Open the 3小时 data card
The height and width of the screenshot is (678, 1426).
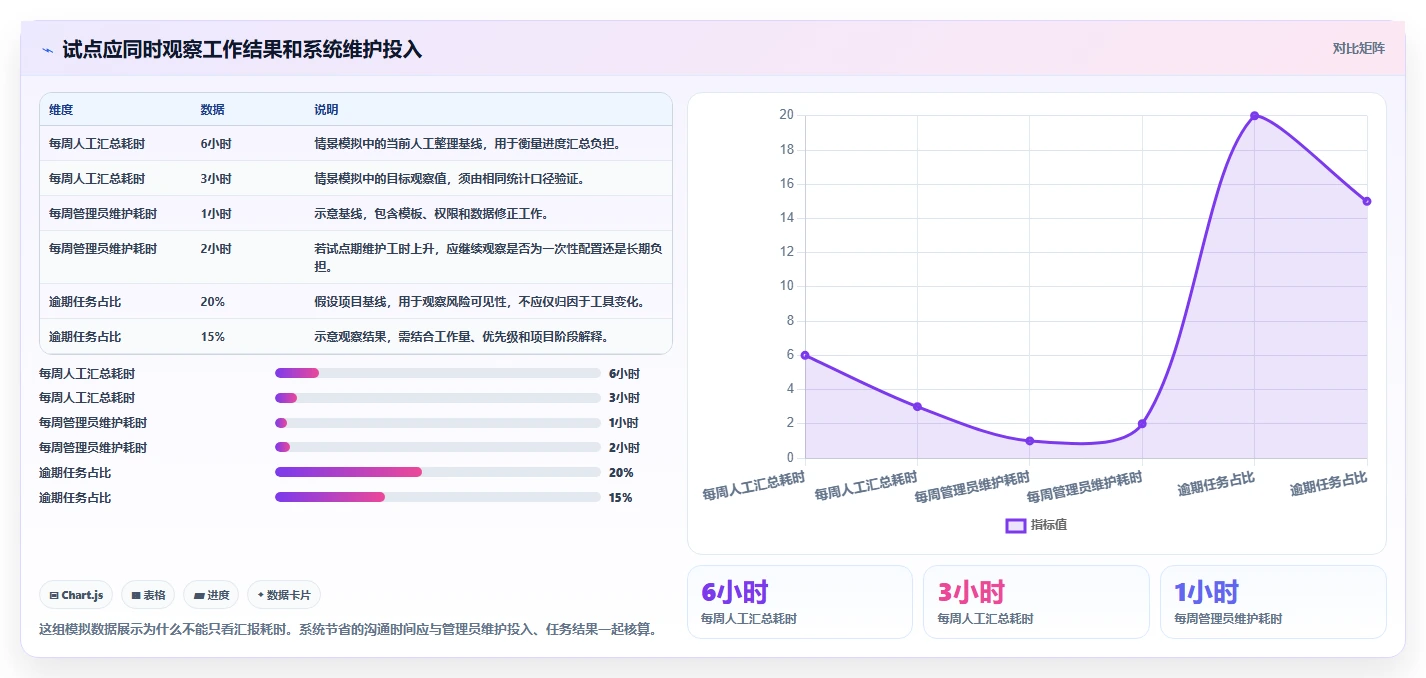coord(1036,602)
